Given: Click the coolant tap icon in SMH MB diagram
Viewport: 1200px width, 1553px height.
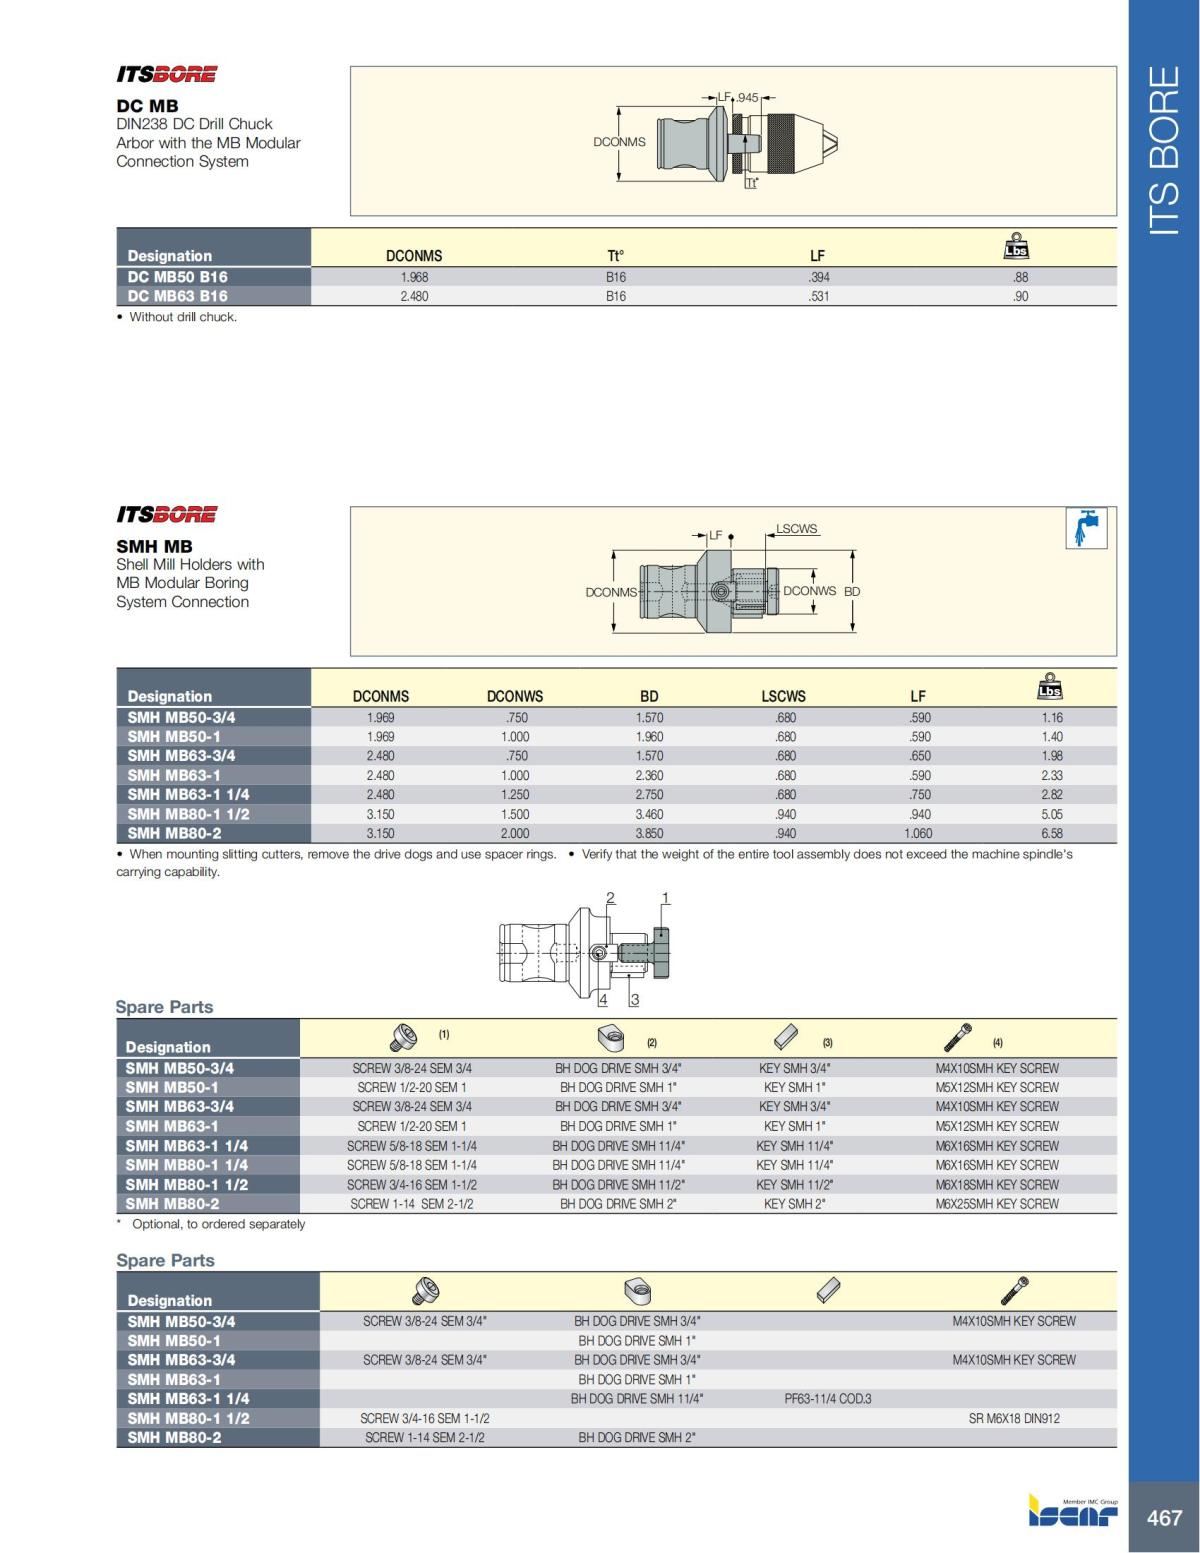Looking at the screenshot, I should pos(1086,528).
